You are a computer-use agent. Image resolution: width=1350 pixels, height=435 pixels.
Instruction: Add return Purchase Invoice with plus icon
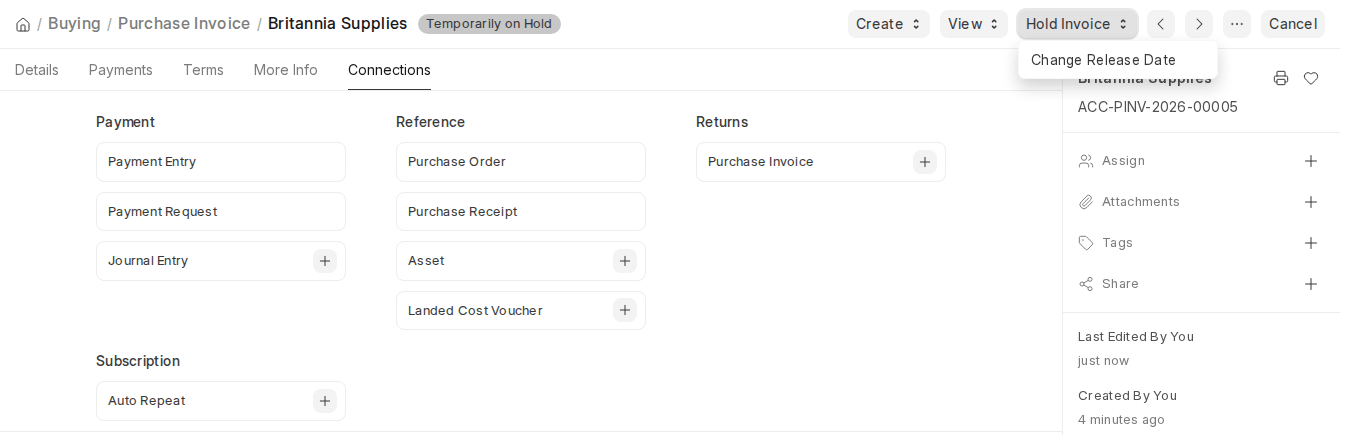coord(925,162)
